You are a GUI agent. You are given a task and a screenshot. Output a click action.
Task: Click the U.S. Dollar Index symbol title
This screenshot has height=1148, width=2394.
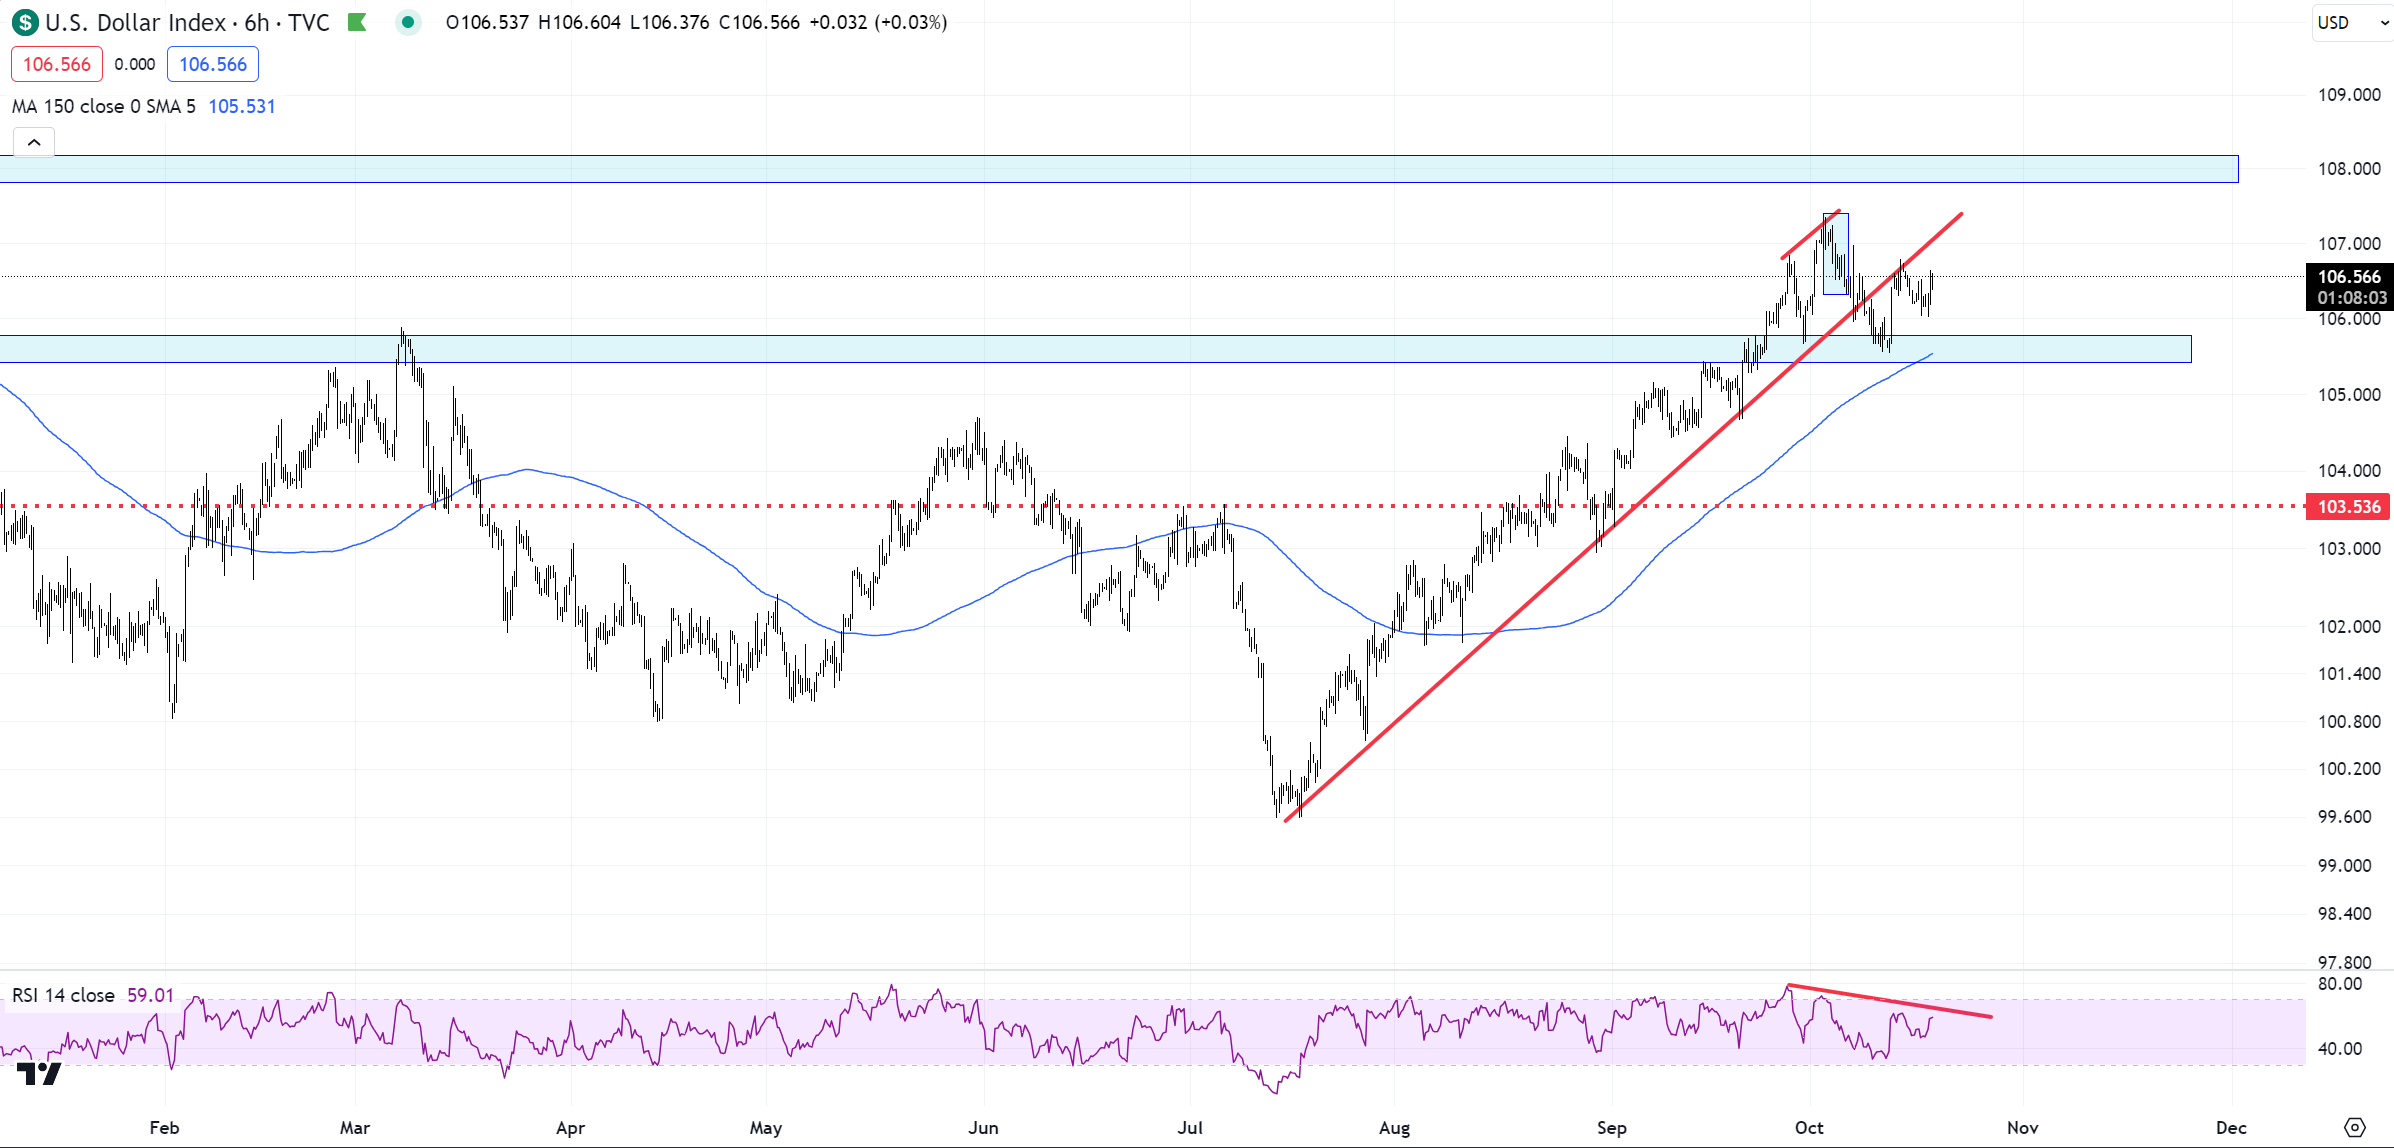[x=135, y=22]
